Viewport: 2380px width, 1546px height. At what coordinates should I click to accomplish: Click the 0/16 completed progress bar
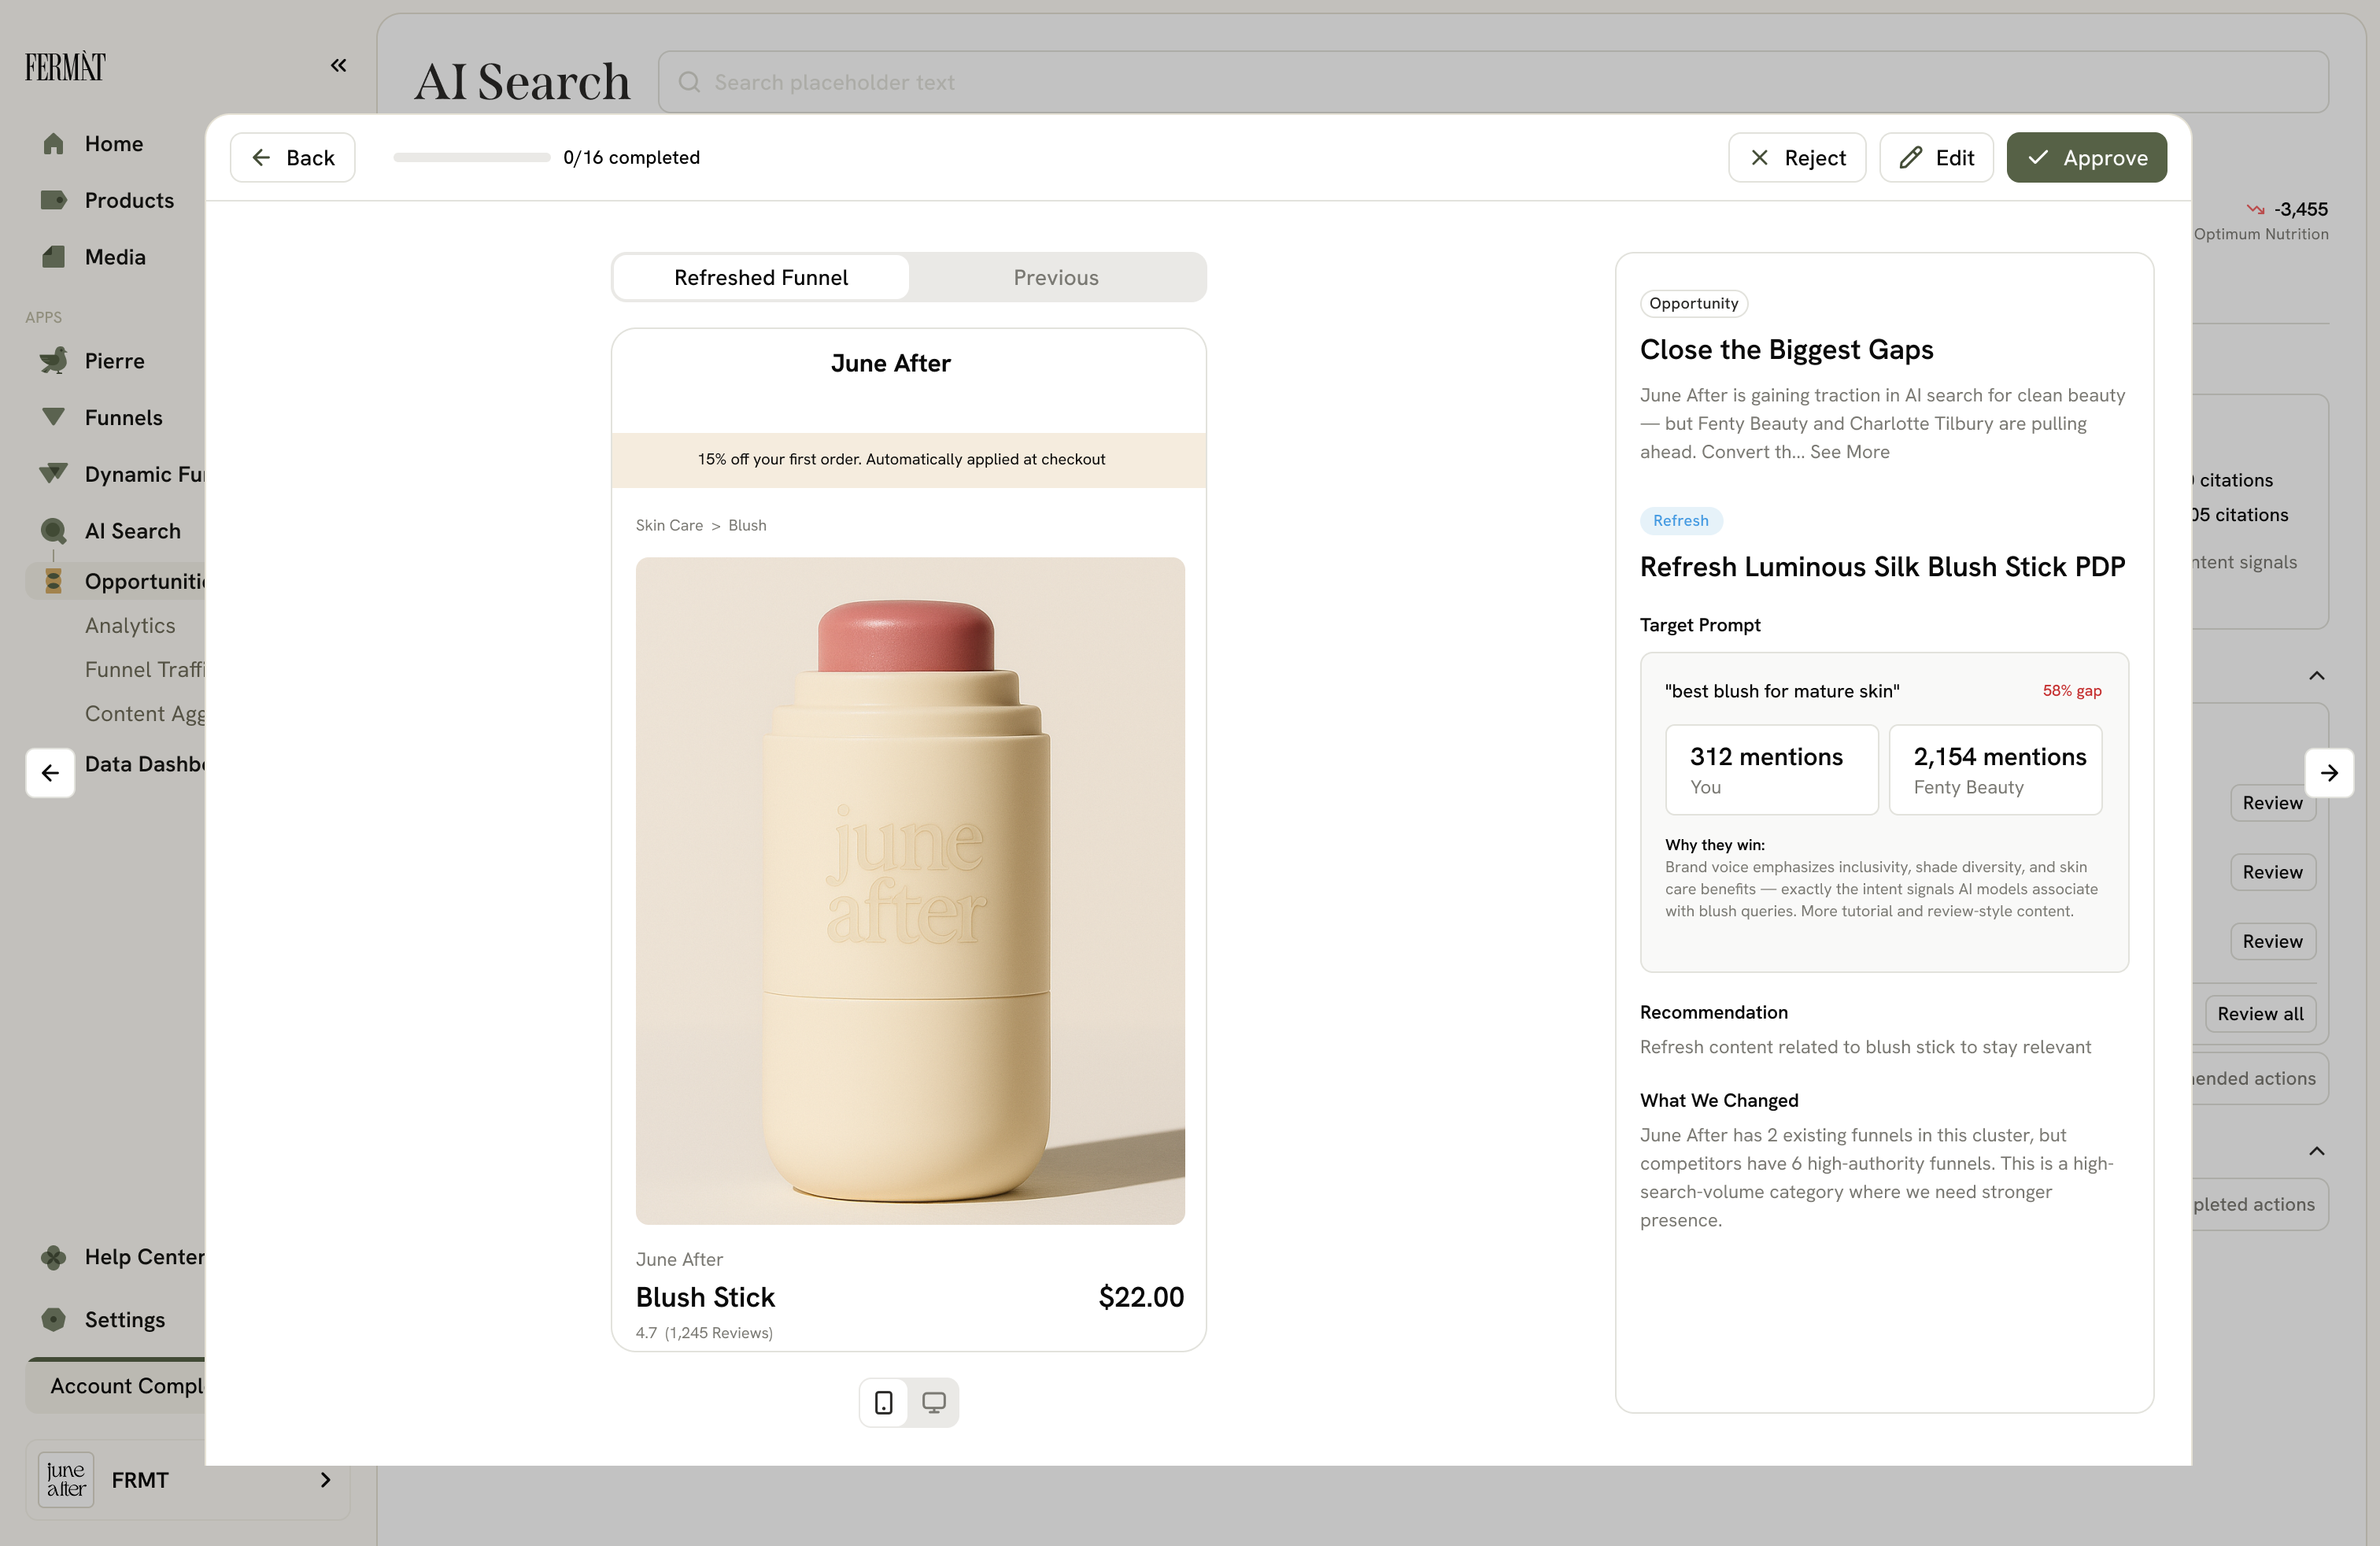472,157
